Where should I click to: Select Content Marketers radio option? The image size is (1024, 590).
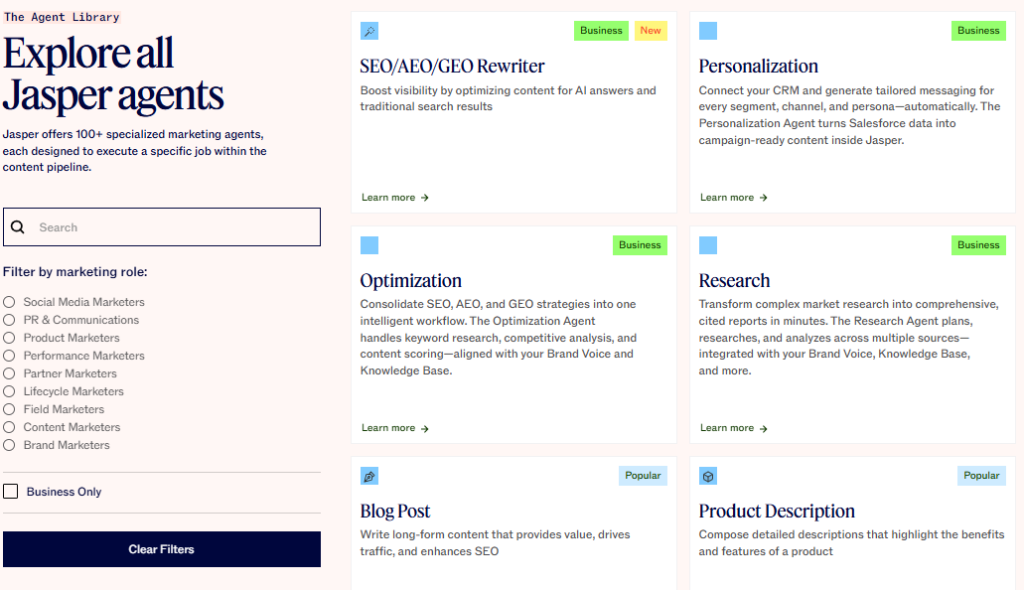9,427
